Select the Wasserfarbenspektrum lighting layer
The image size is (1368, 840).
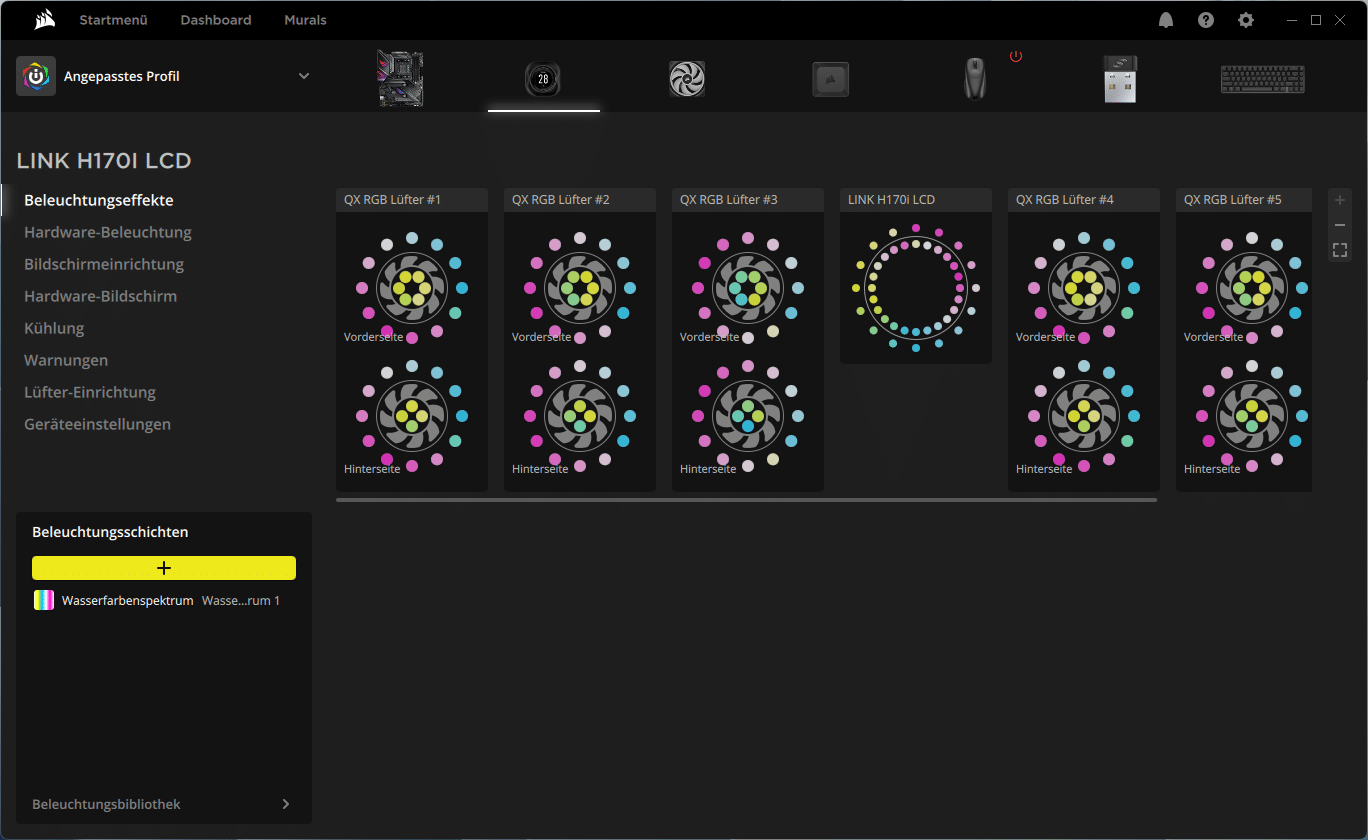pos(127,600)
